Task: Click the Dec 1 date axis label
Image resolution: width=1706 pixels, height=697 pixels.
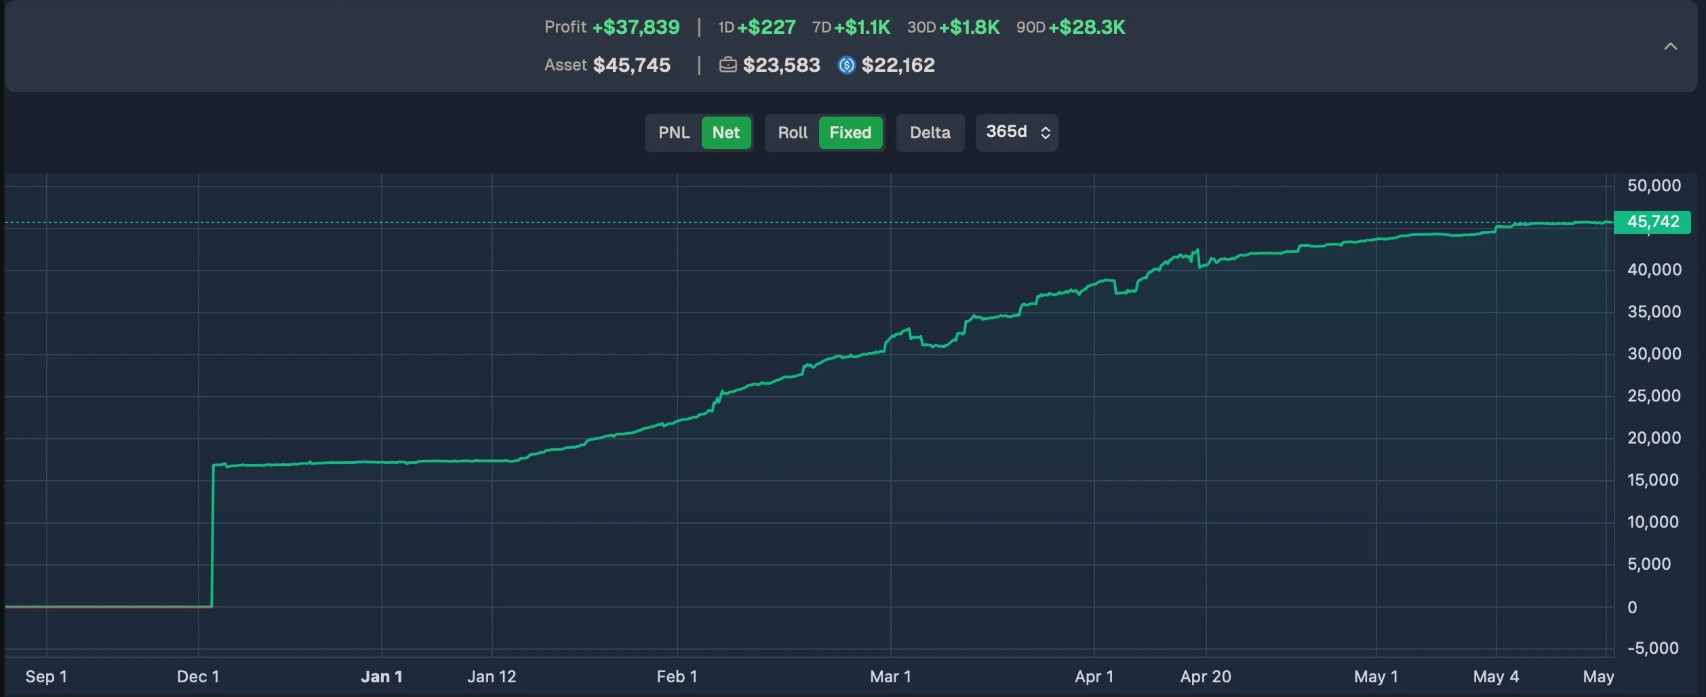Action: (198, 677)
